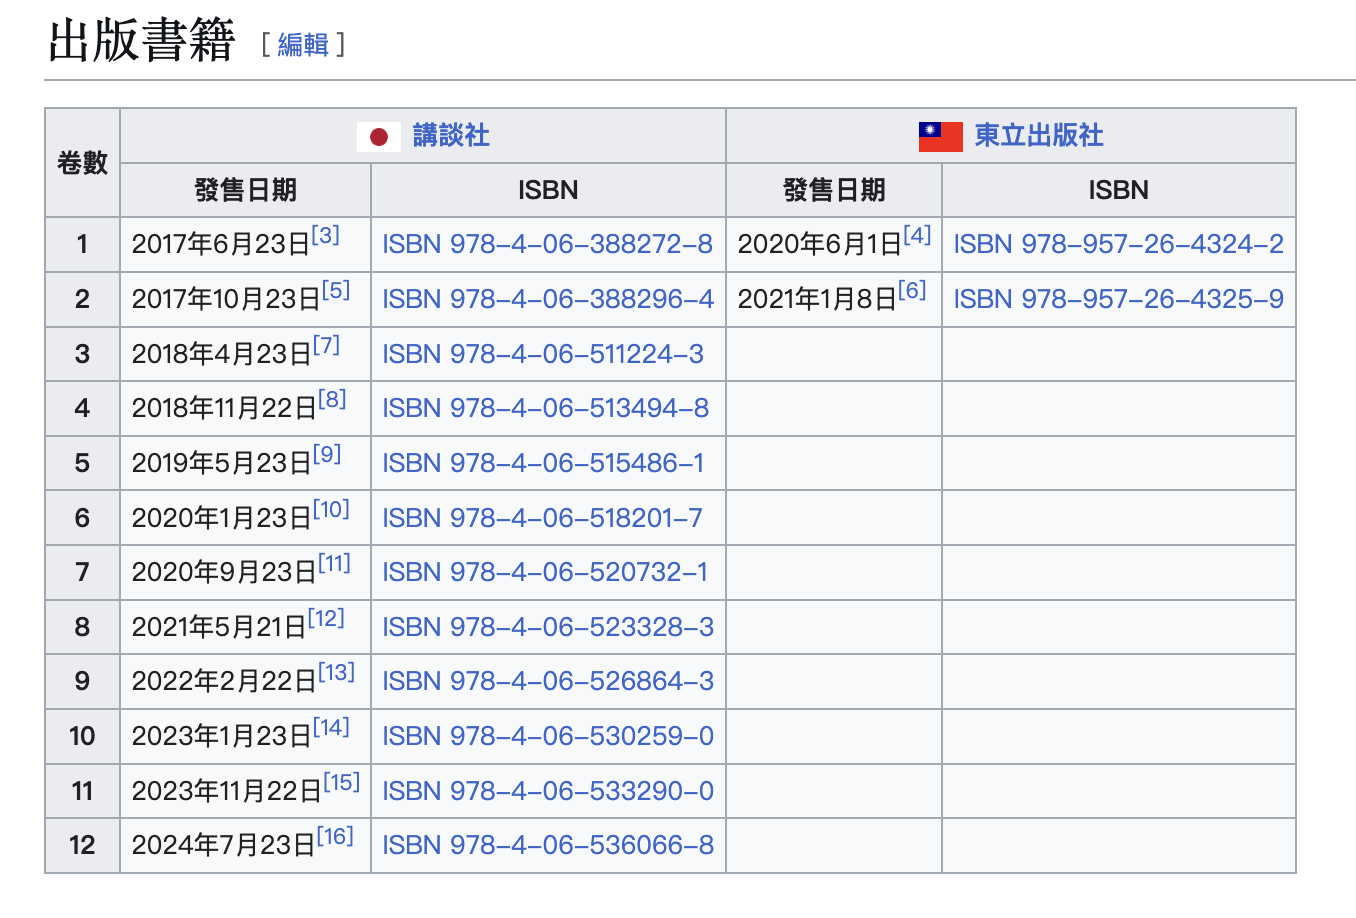This screenshot has width=1356, height=918.
Task: Open the 講談社 publisher link
Action: 451,135
